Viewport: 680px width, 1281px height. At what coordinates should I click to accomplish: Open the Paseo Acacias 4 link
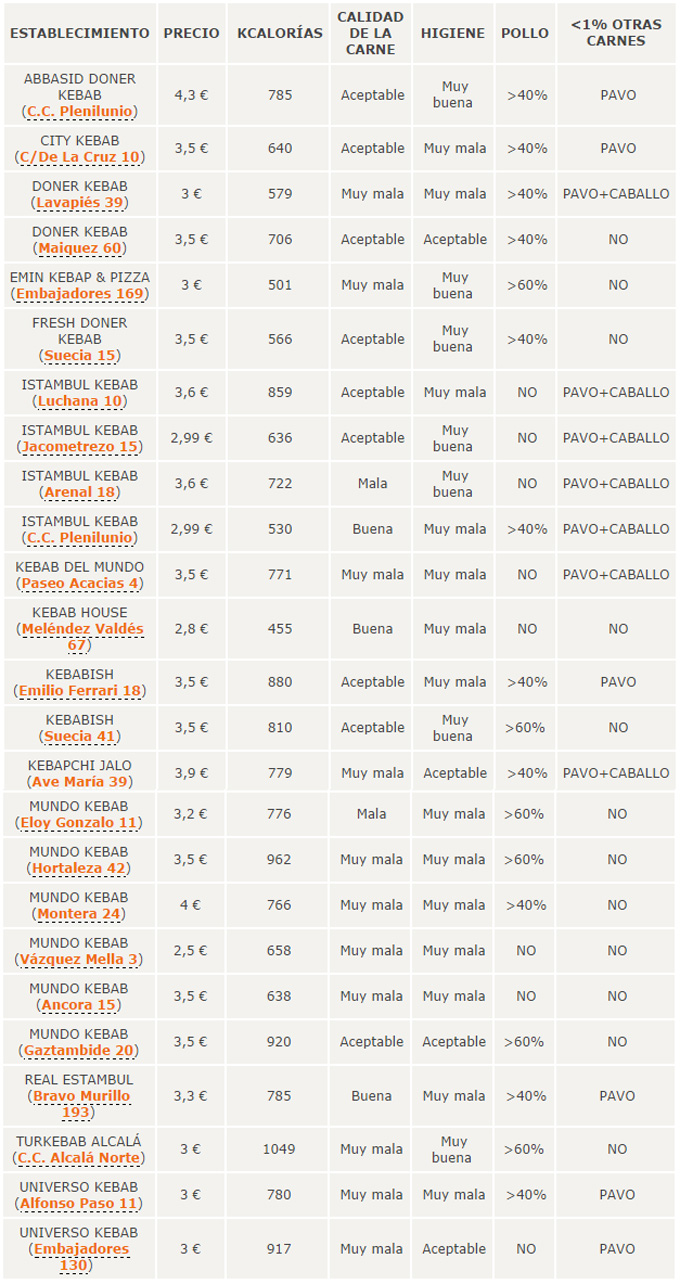pos(80,583)
